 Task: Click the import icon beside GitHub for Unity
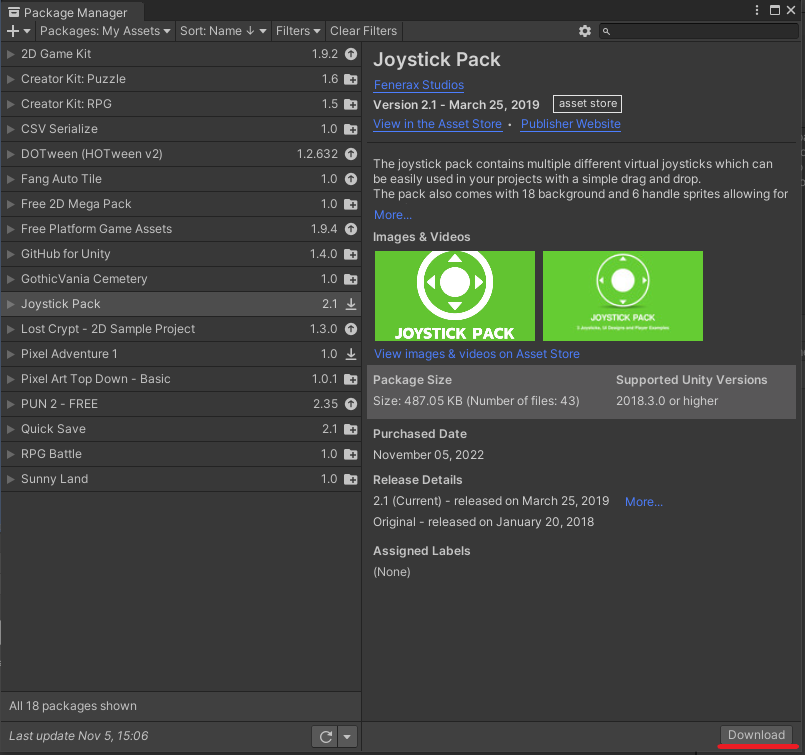pyautogui.click(x=352, y=254)
